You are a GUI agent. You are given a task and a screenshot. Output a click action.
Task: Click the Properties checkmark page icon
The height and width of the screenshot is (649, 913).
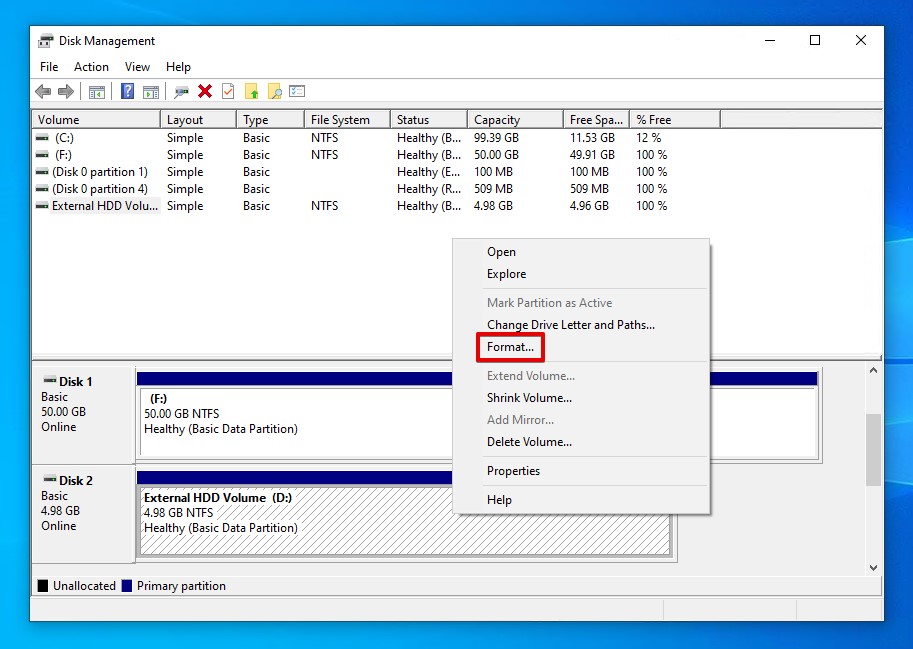tap(228, 92)
